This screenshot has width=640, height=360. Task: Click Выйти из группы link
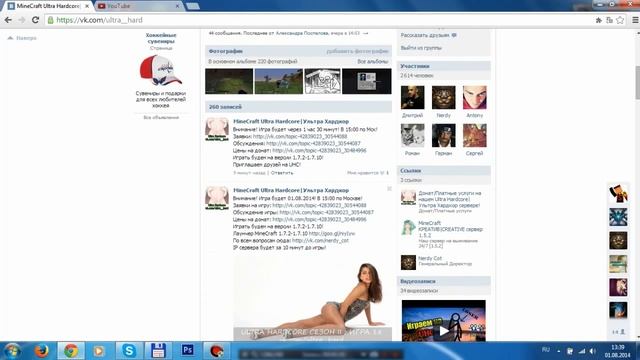point(421,48)
